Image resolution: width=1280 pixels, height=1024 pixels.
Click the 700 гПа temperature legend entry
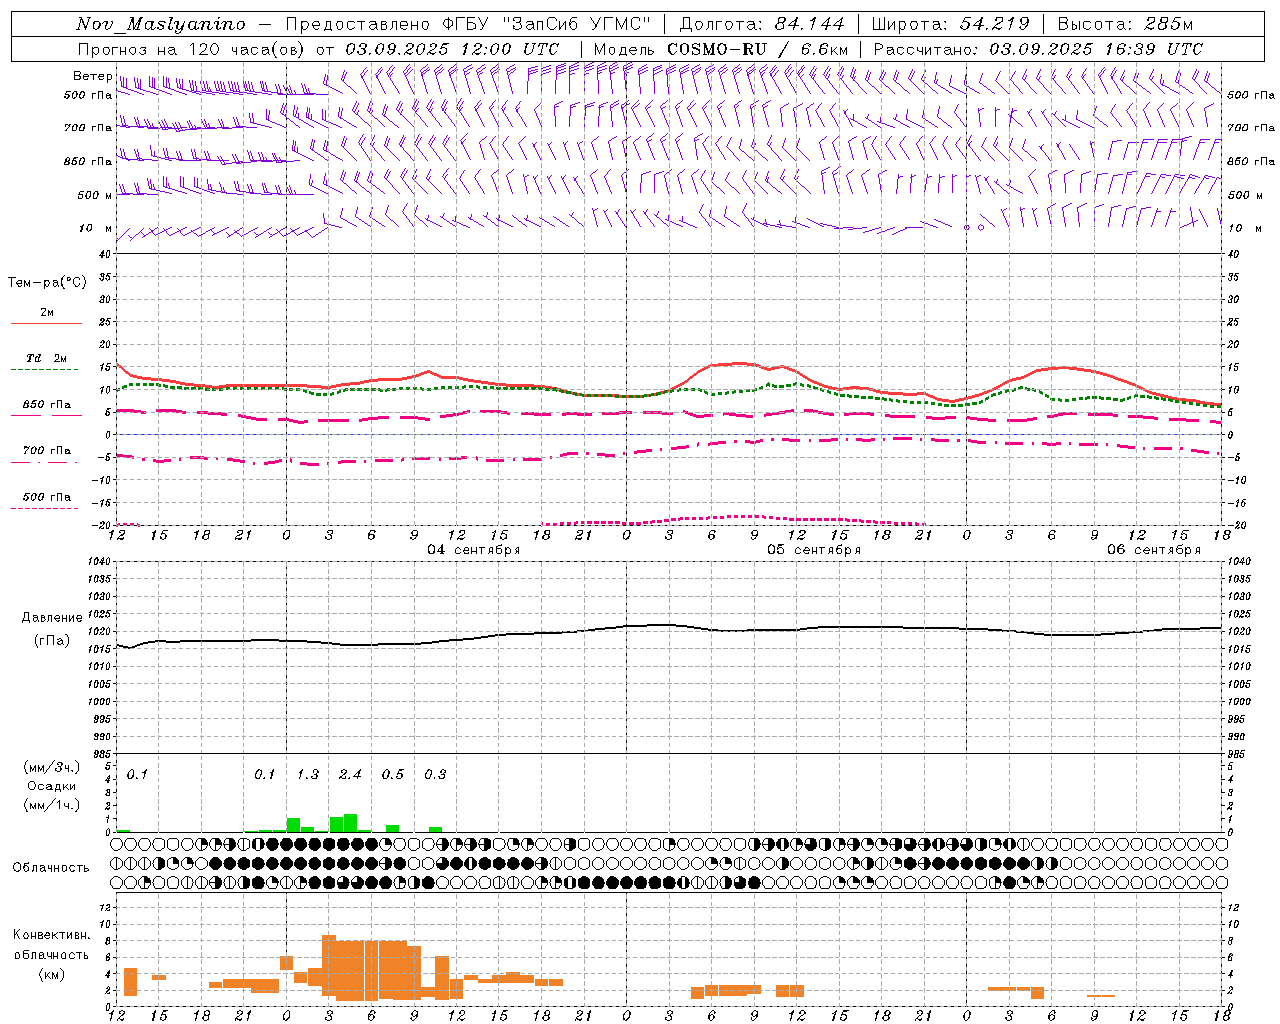(x=47, y=450)
